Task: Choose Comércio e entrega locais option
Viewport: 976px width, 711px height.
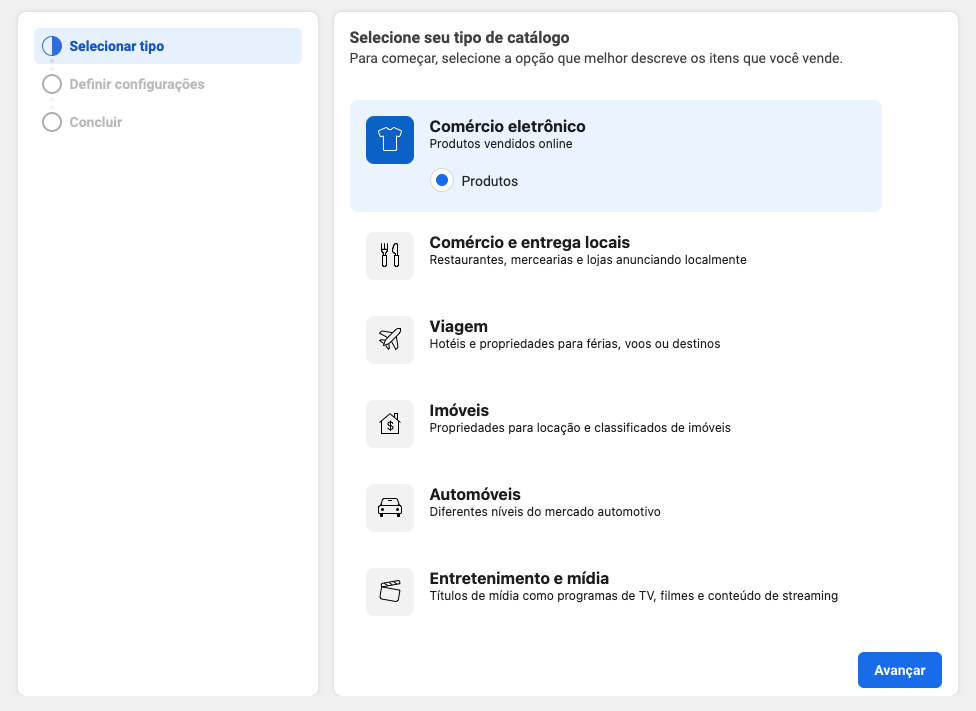Action: pyautogui.click(x=529, y=243)
